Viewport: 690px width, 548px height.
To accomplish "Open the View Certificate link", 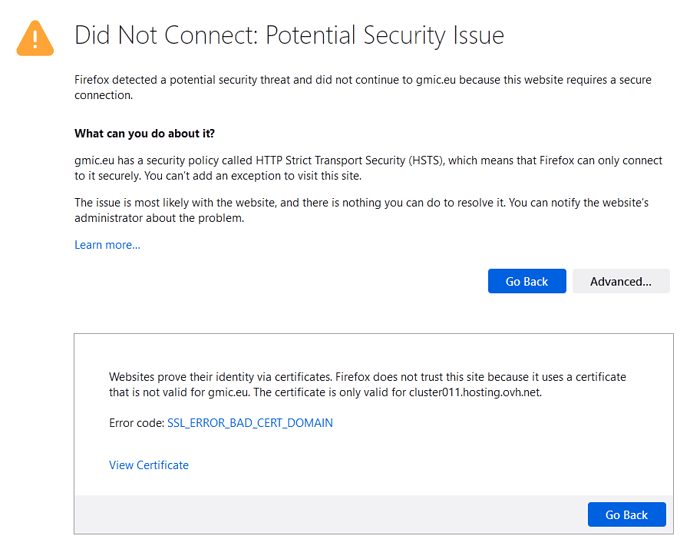I will (x=148, y=465).
